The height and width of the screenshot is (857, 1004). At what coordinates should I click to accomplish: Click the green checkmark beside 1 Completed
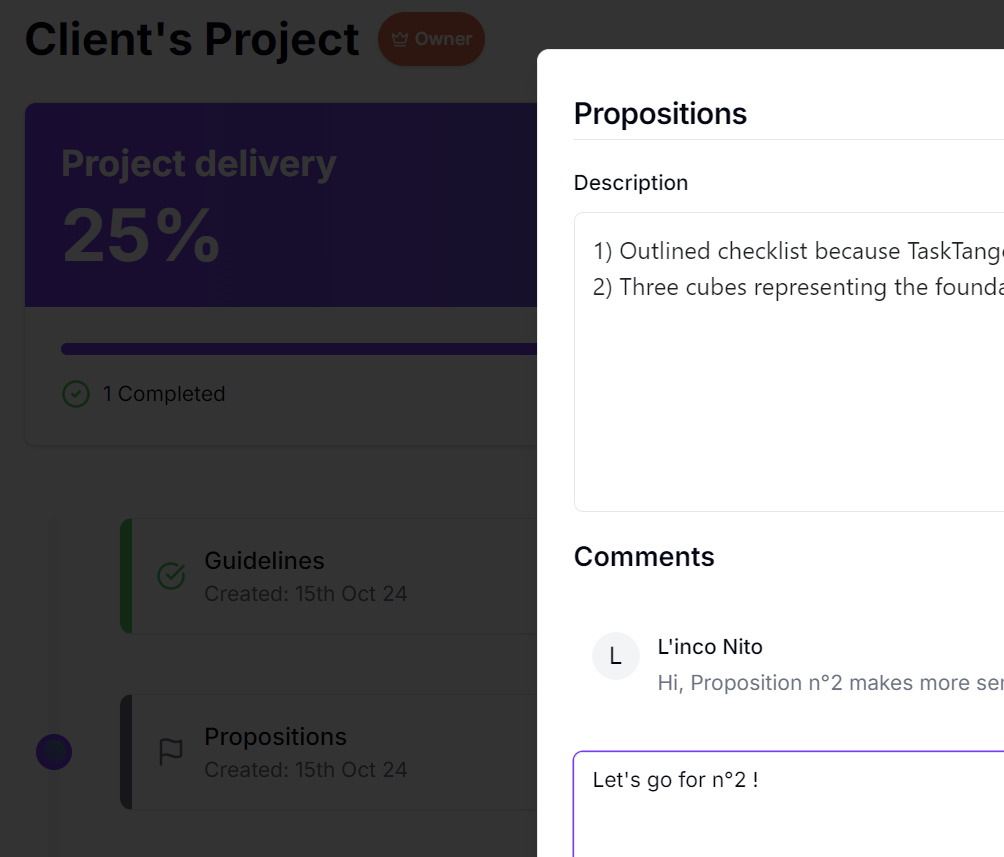pos(76,394)
